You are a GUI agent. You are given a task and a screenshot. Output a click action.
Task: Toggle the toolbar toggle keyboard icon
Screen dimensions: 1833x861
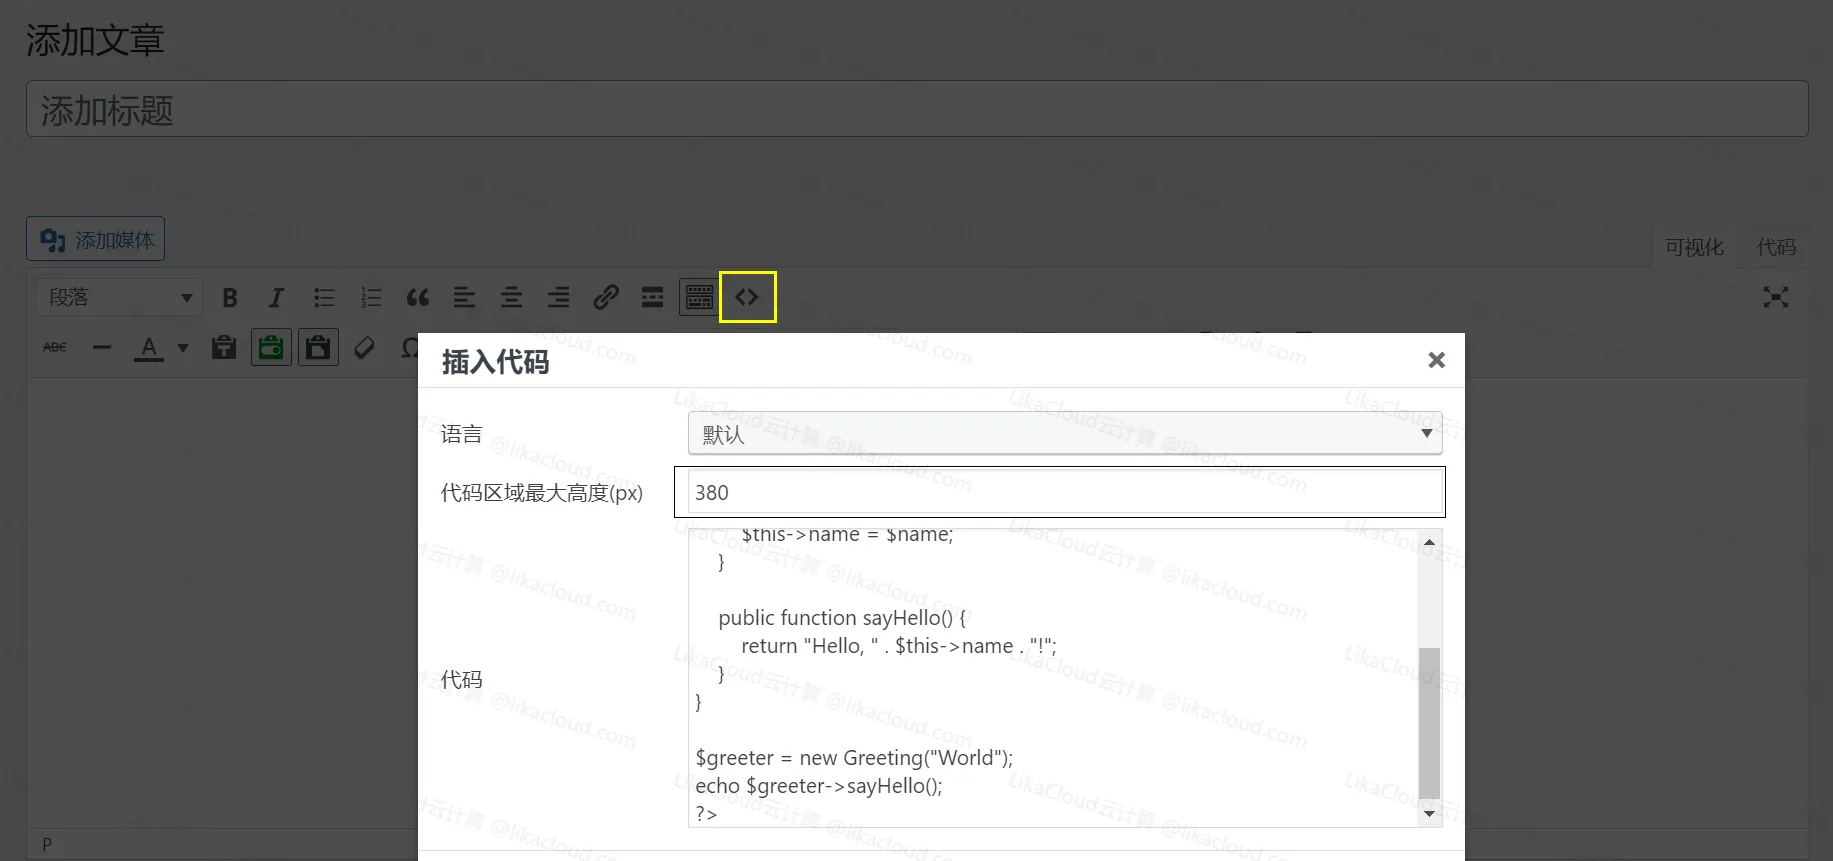[x=699, y=297]
